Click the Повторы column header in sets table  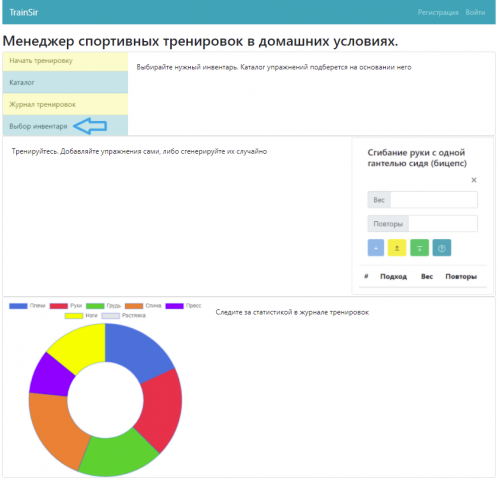(461, 277)
